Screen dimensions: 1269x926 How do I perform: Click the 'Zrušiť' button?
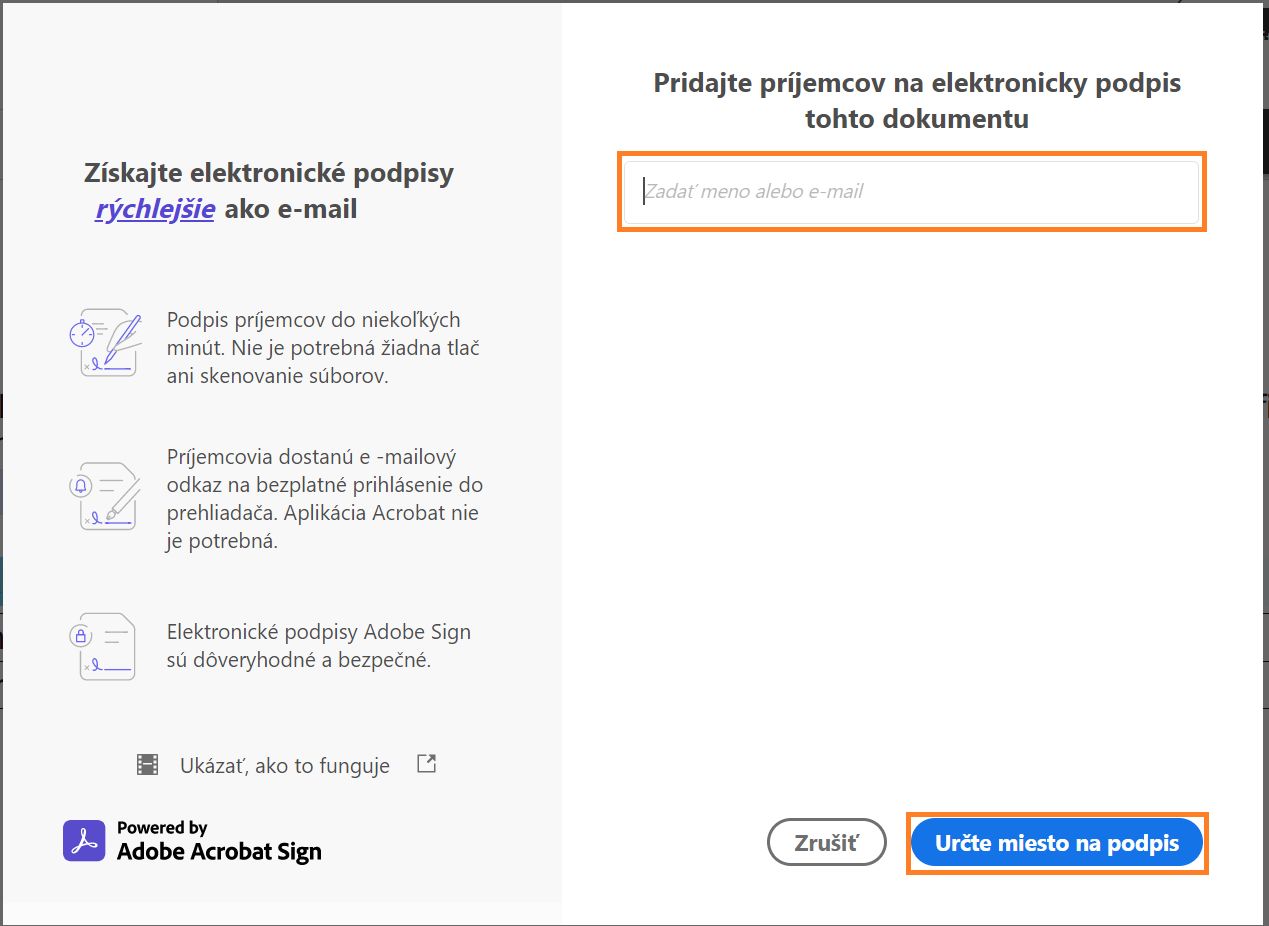tap(826, 842)
